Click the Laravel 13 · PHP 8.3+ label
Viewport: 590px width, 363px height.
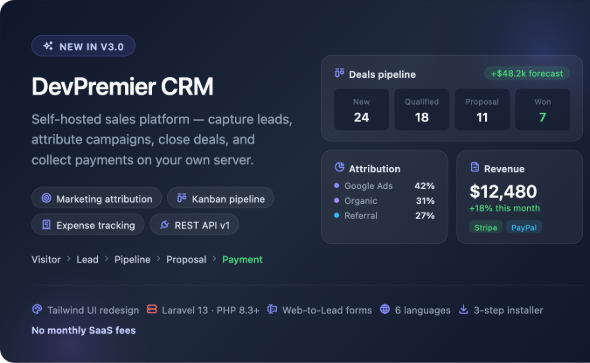[210, 310]
